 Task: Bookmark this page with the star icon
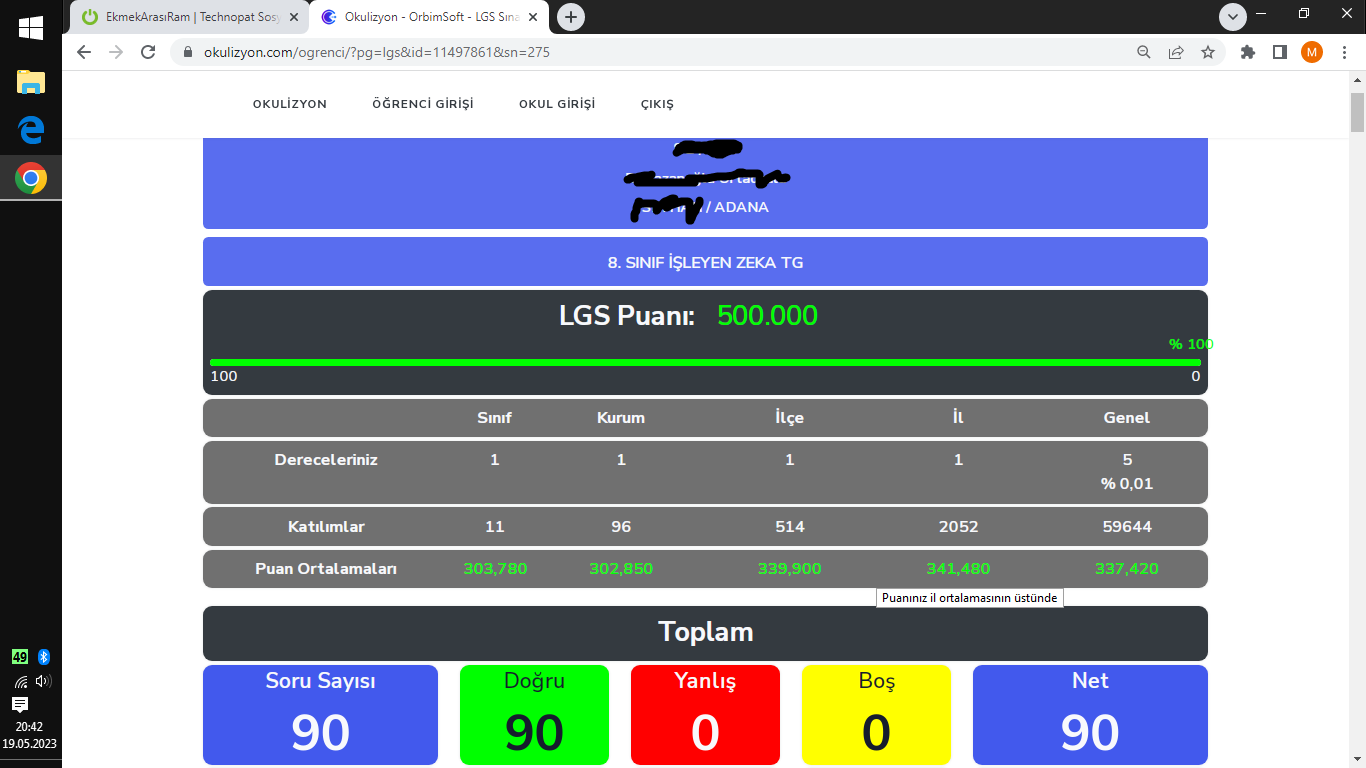(x=1208, y=52)
